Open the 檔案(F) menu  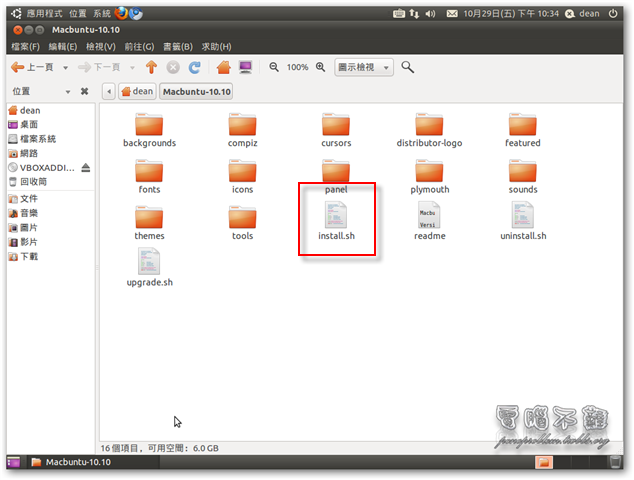[25, 46]
